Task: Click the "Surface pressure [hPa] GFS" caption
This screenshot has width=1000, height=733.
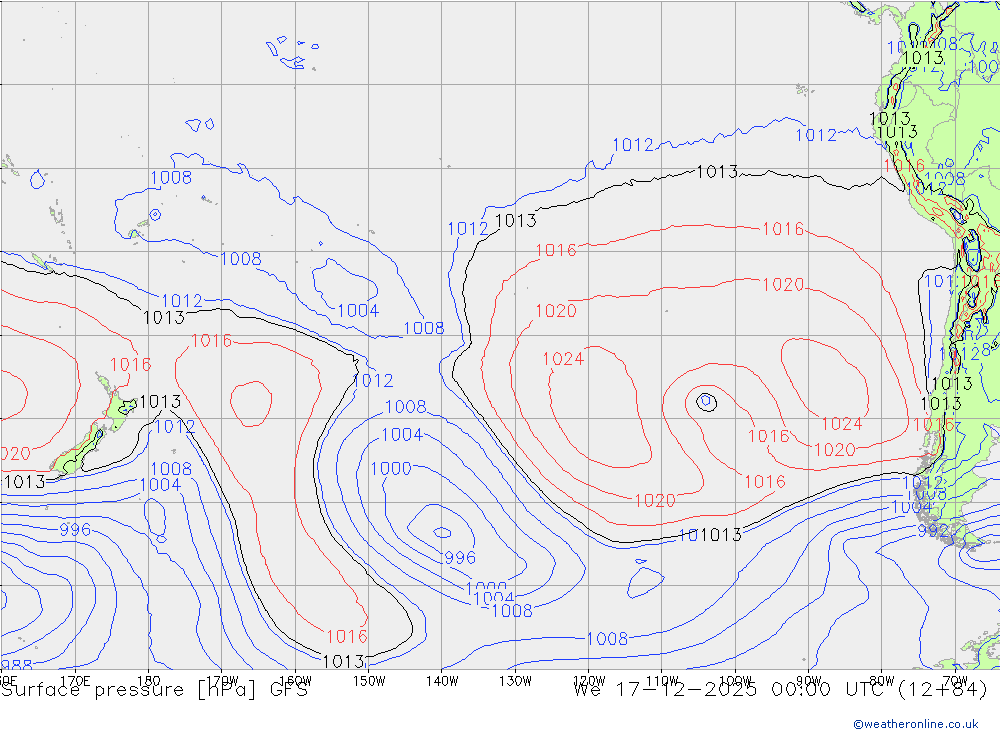Action: [154, 690]
